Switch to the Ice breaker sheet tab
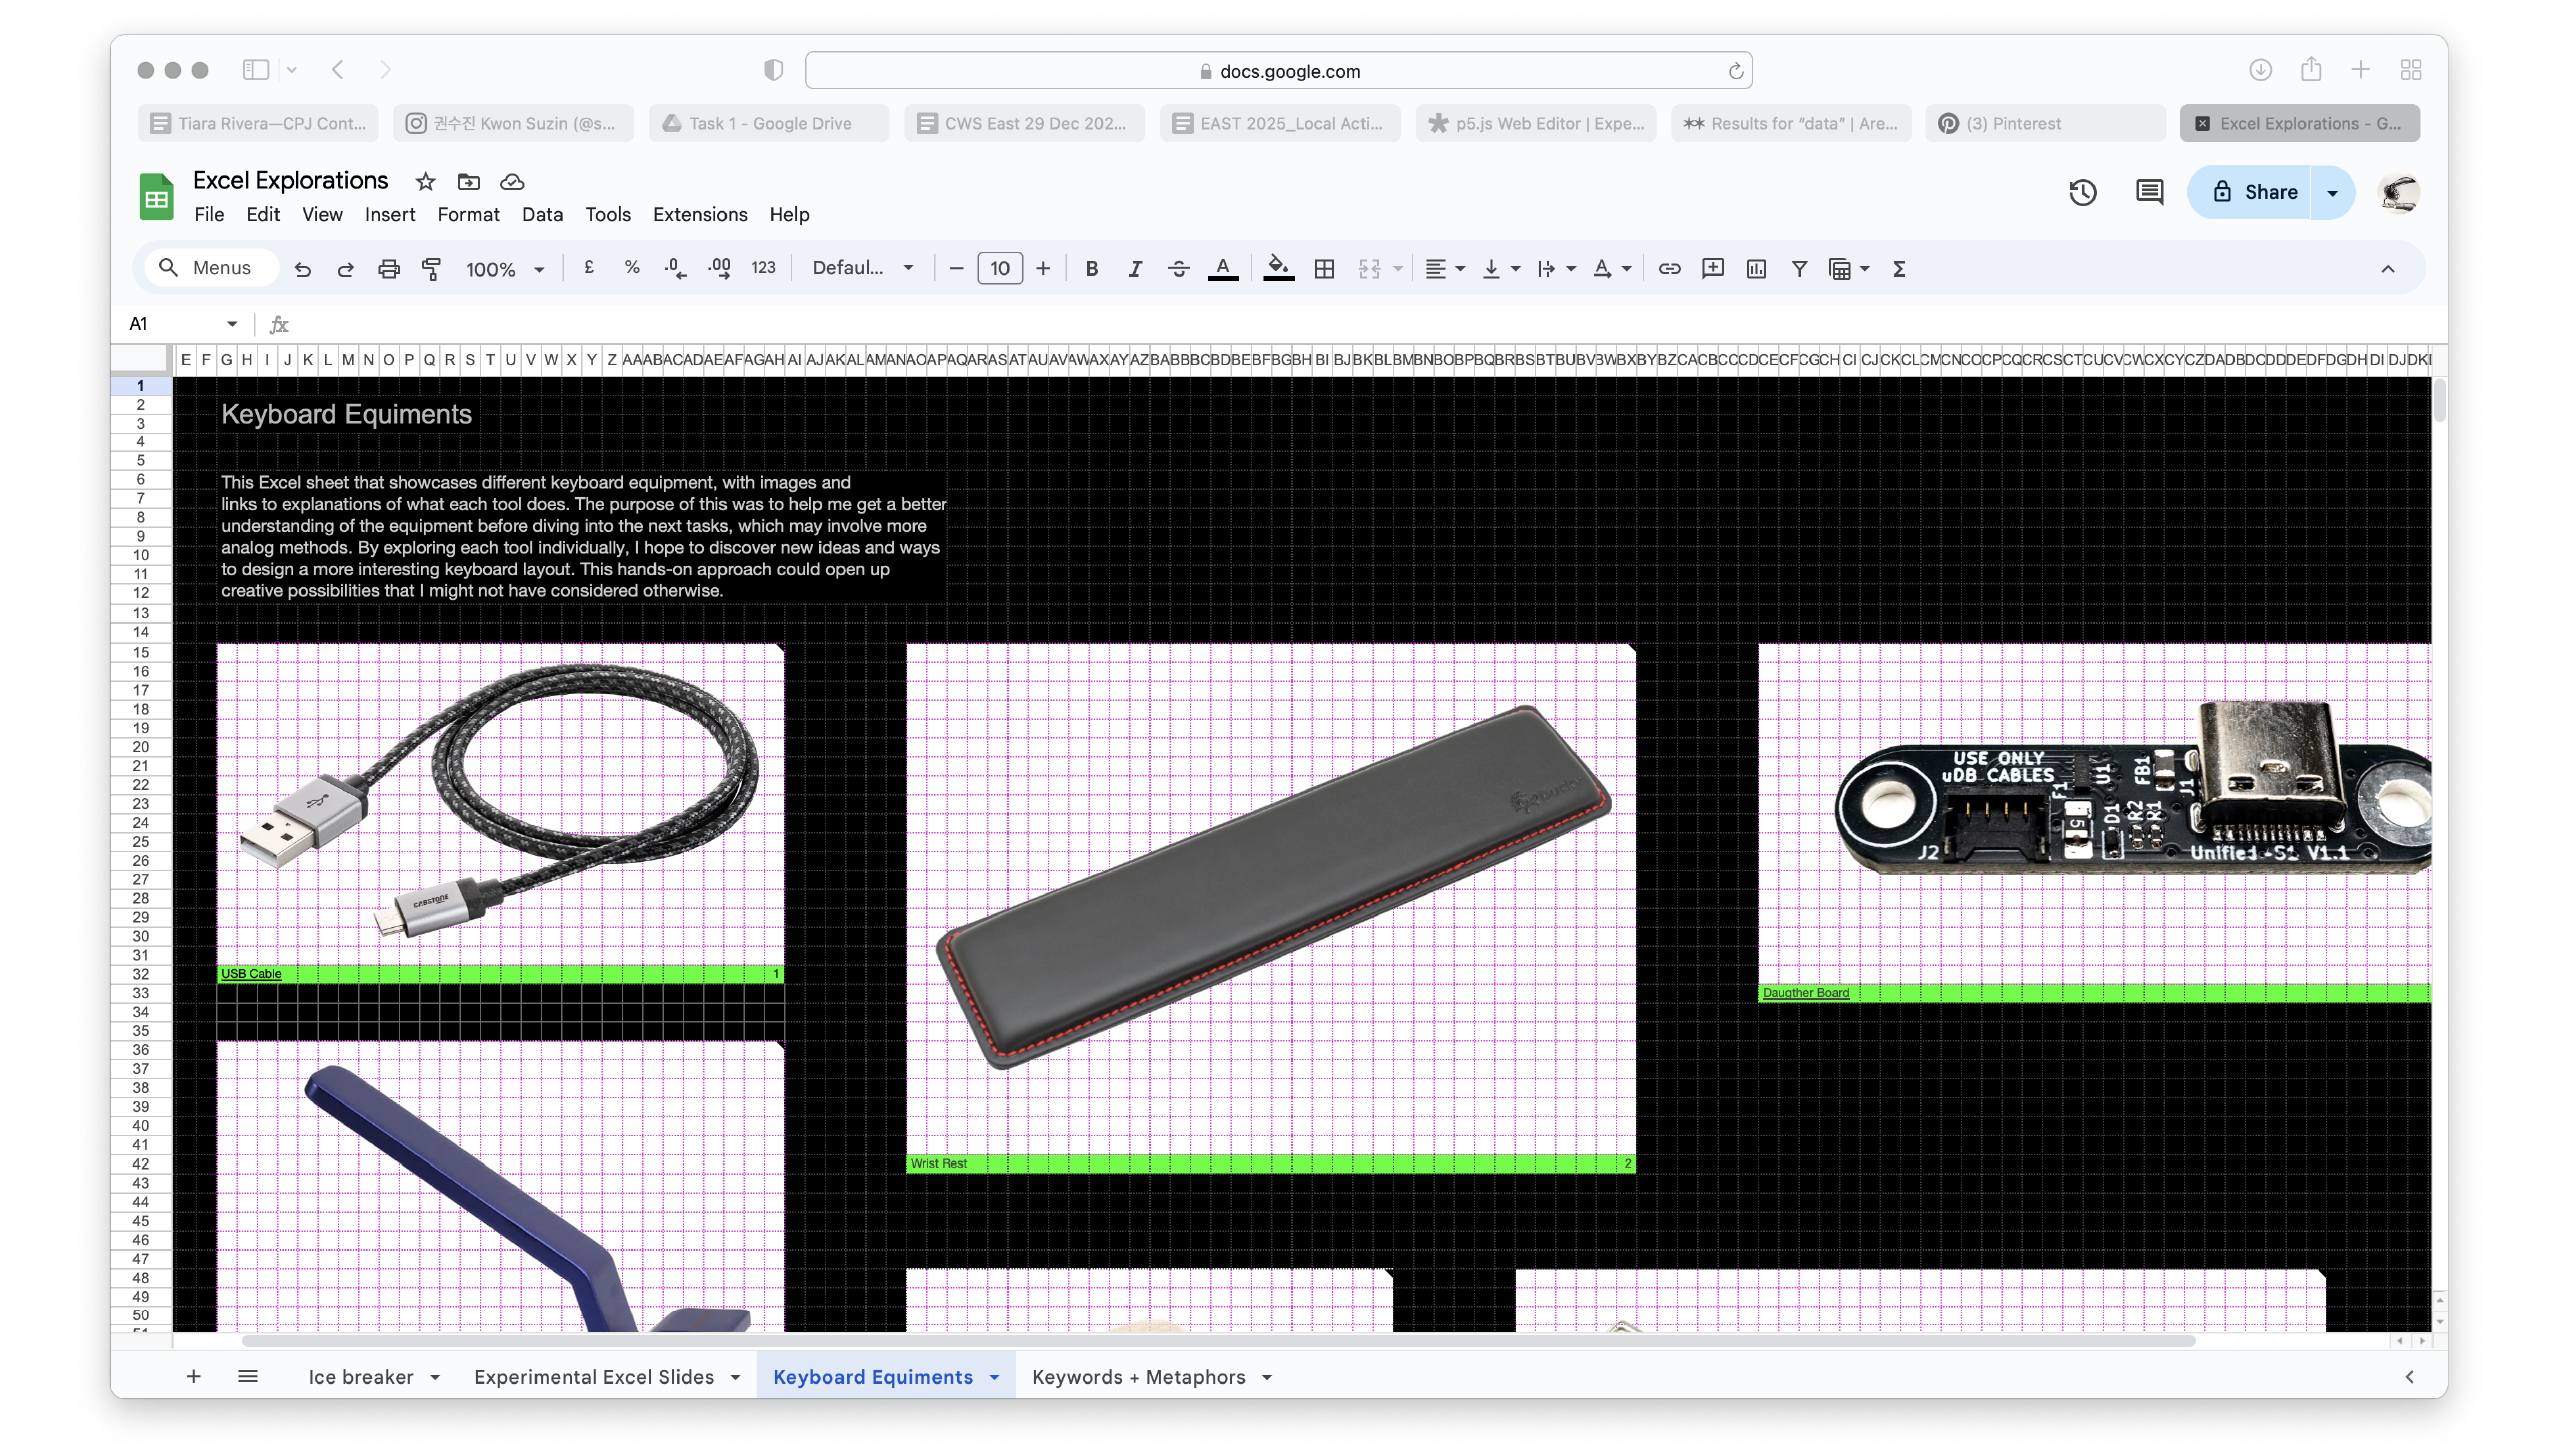 click(x=361, y=1376)
